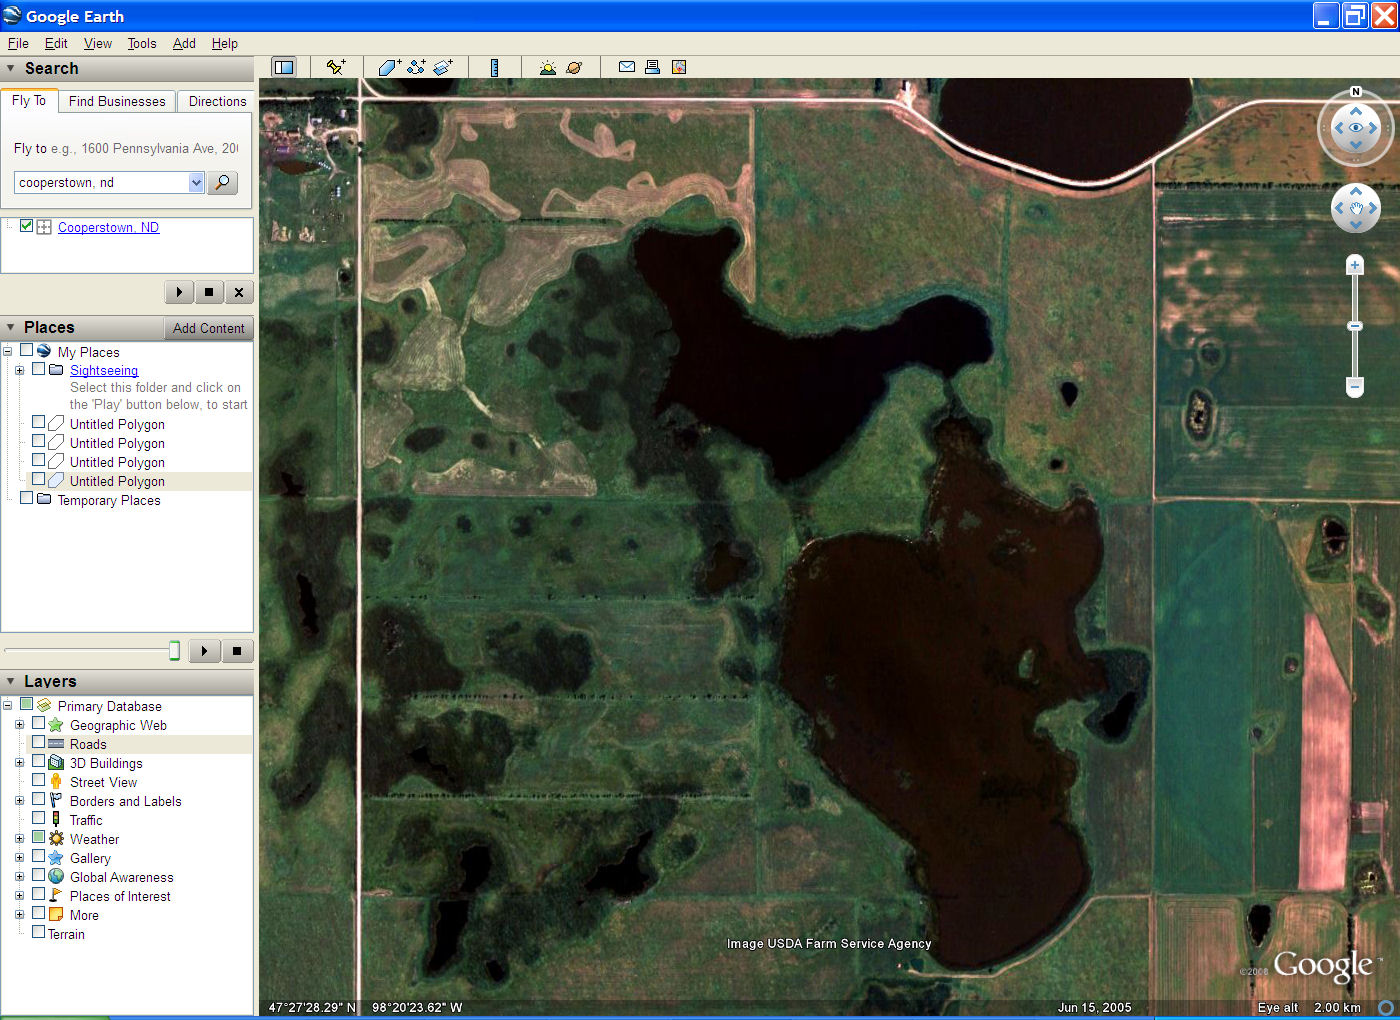Screen dimensions: 1400x1020
Task: Clear search results with the X button
Action: (x=238, y=292)
